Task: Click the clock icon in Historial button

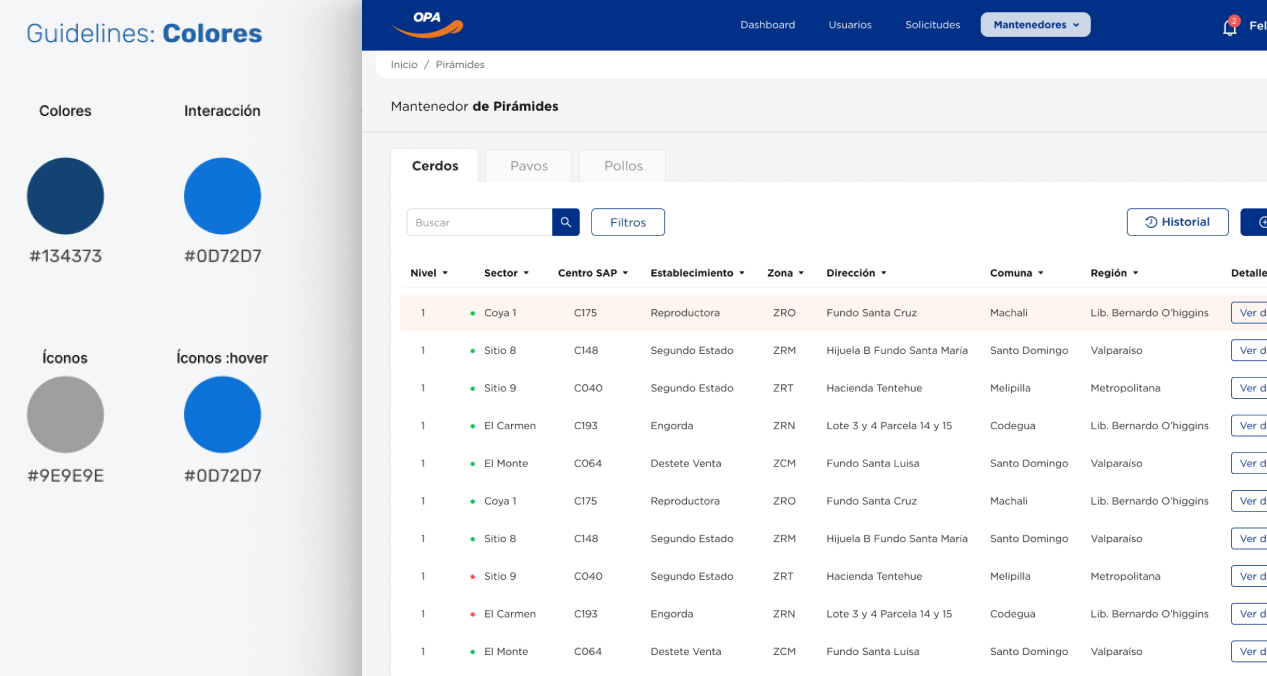Action: [x=1151, y=222]
